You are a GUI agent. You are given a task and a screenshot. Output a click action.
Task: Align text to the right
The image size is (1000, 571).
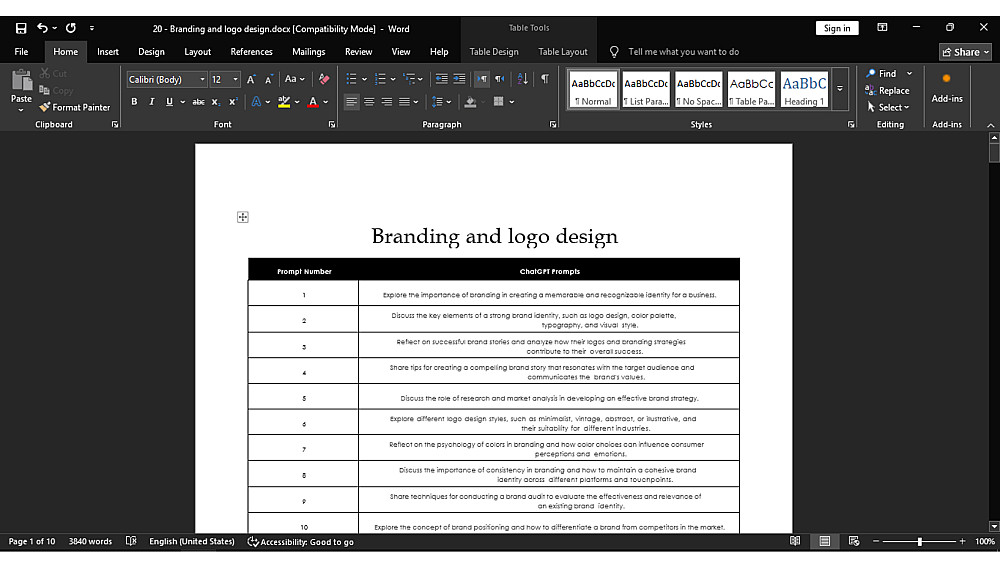(x=386, y=101)
